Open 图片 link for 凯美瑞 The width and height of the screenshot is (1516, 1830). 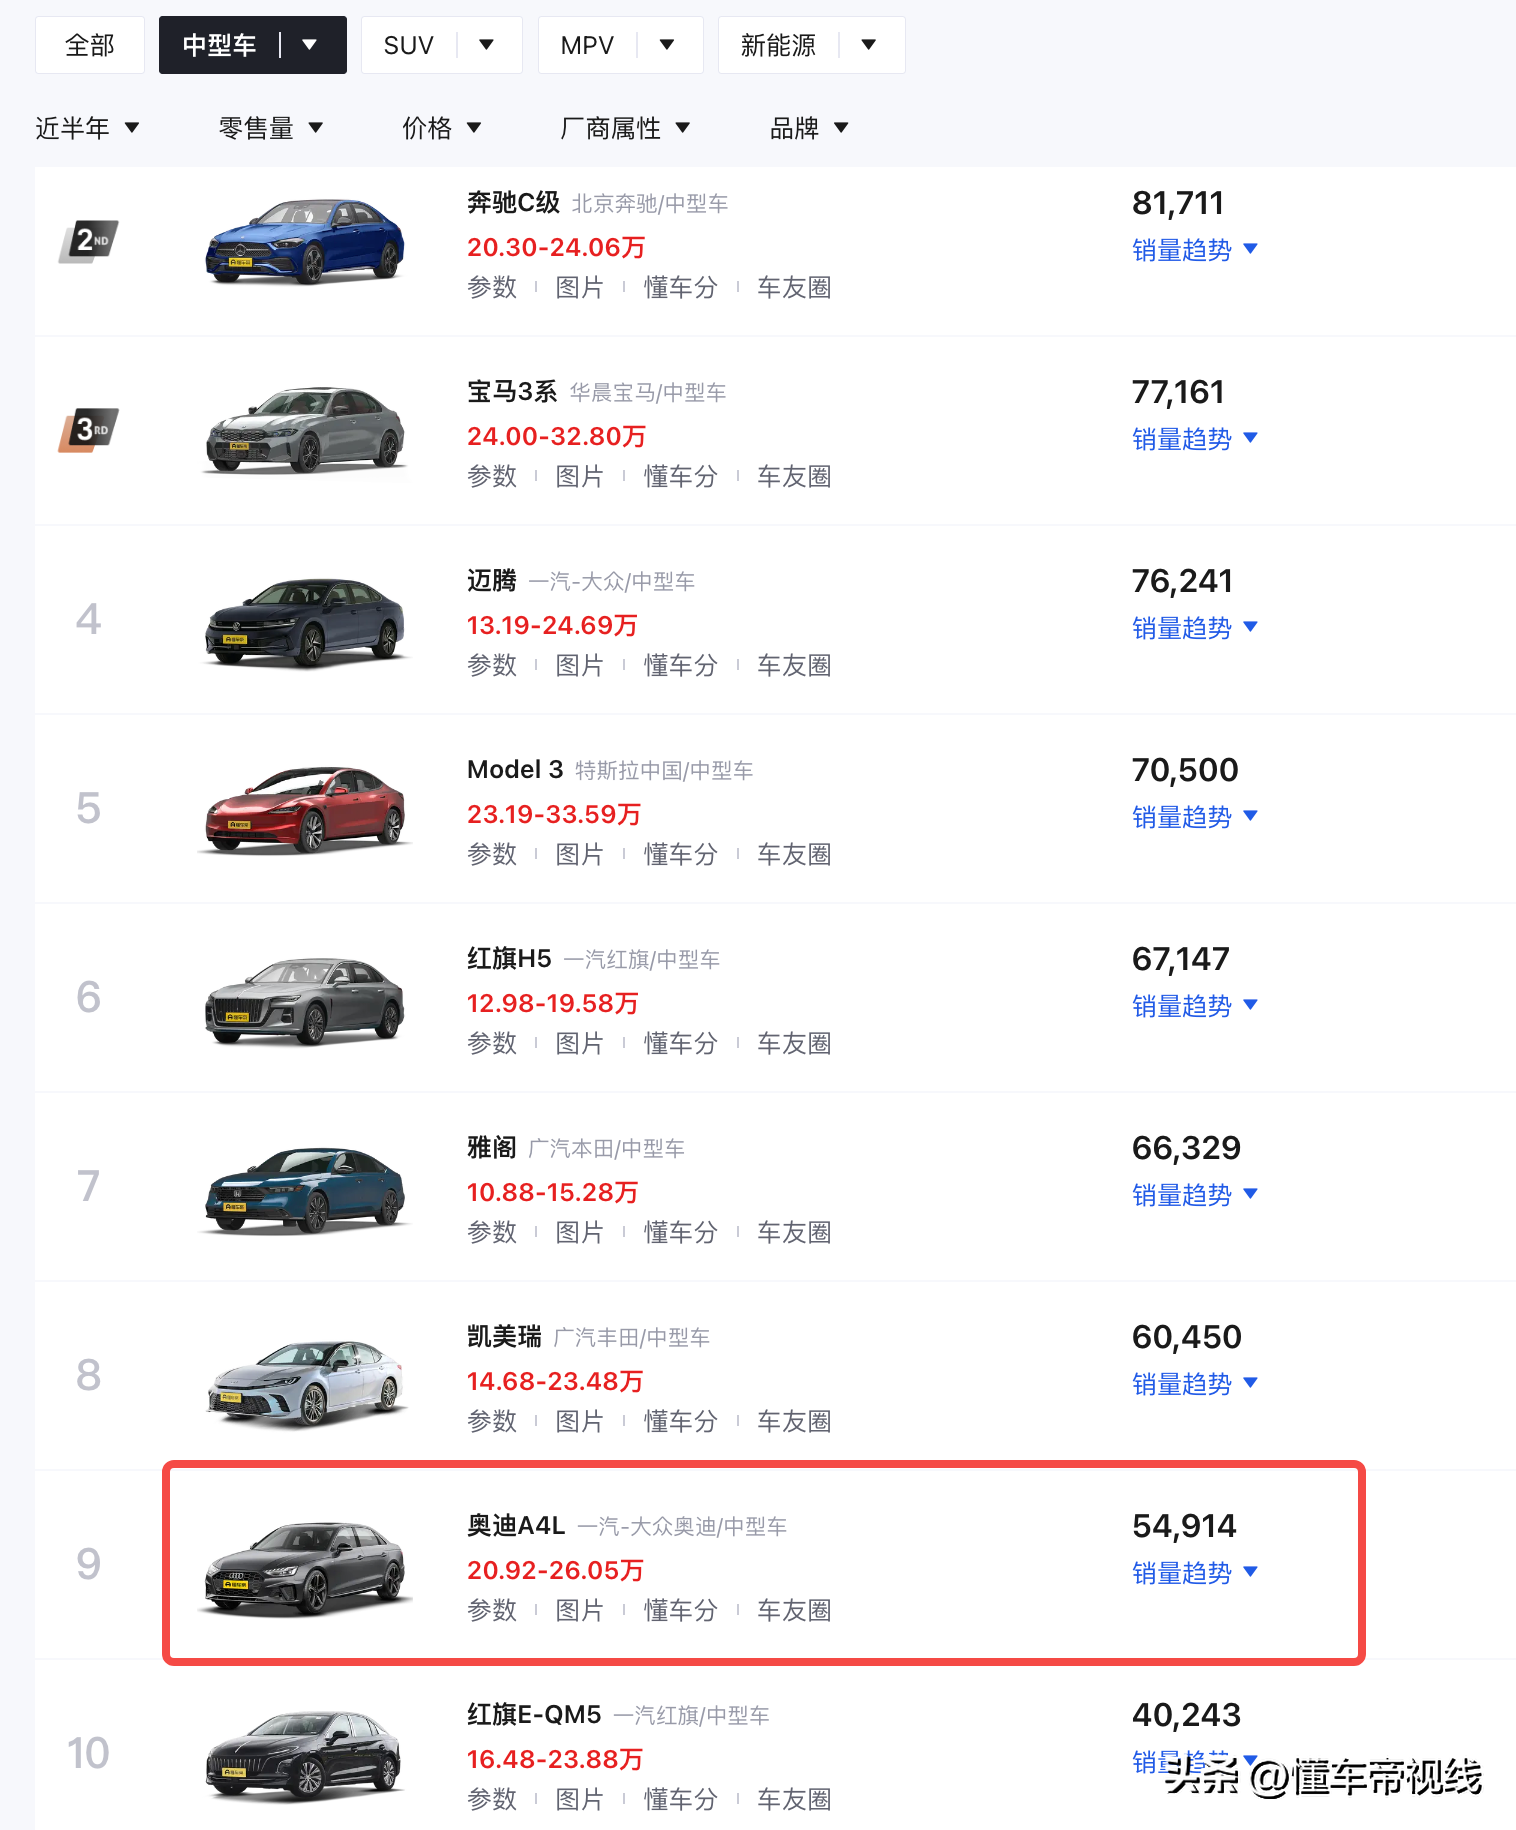pos(580,1422)
